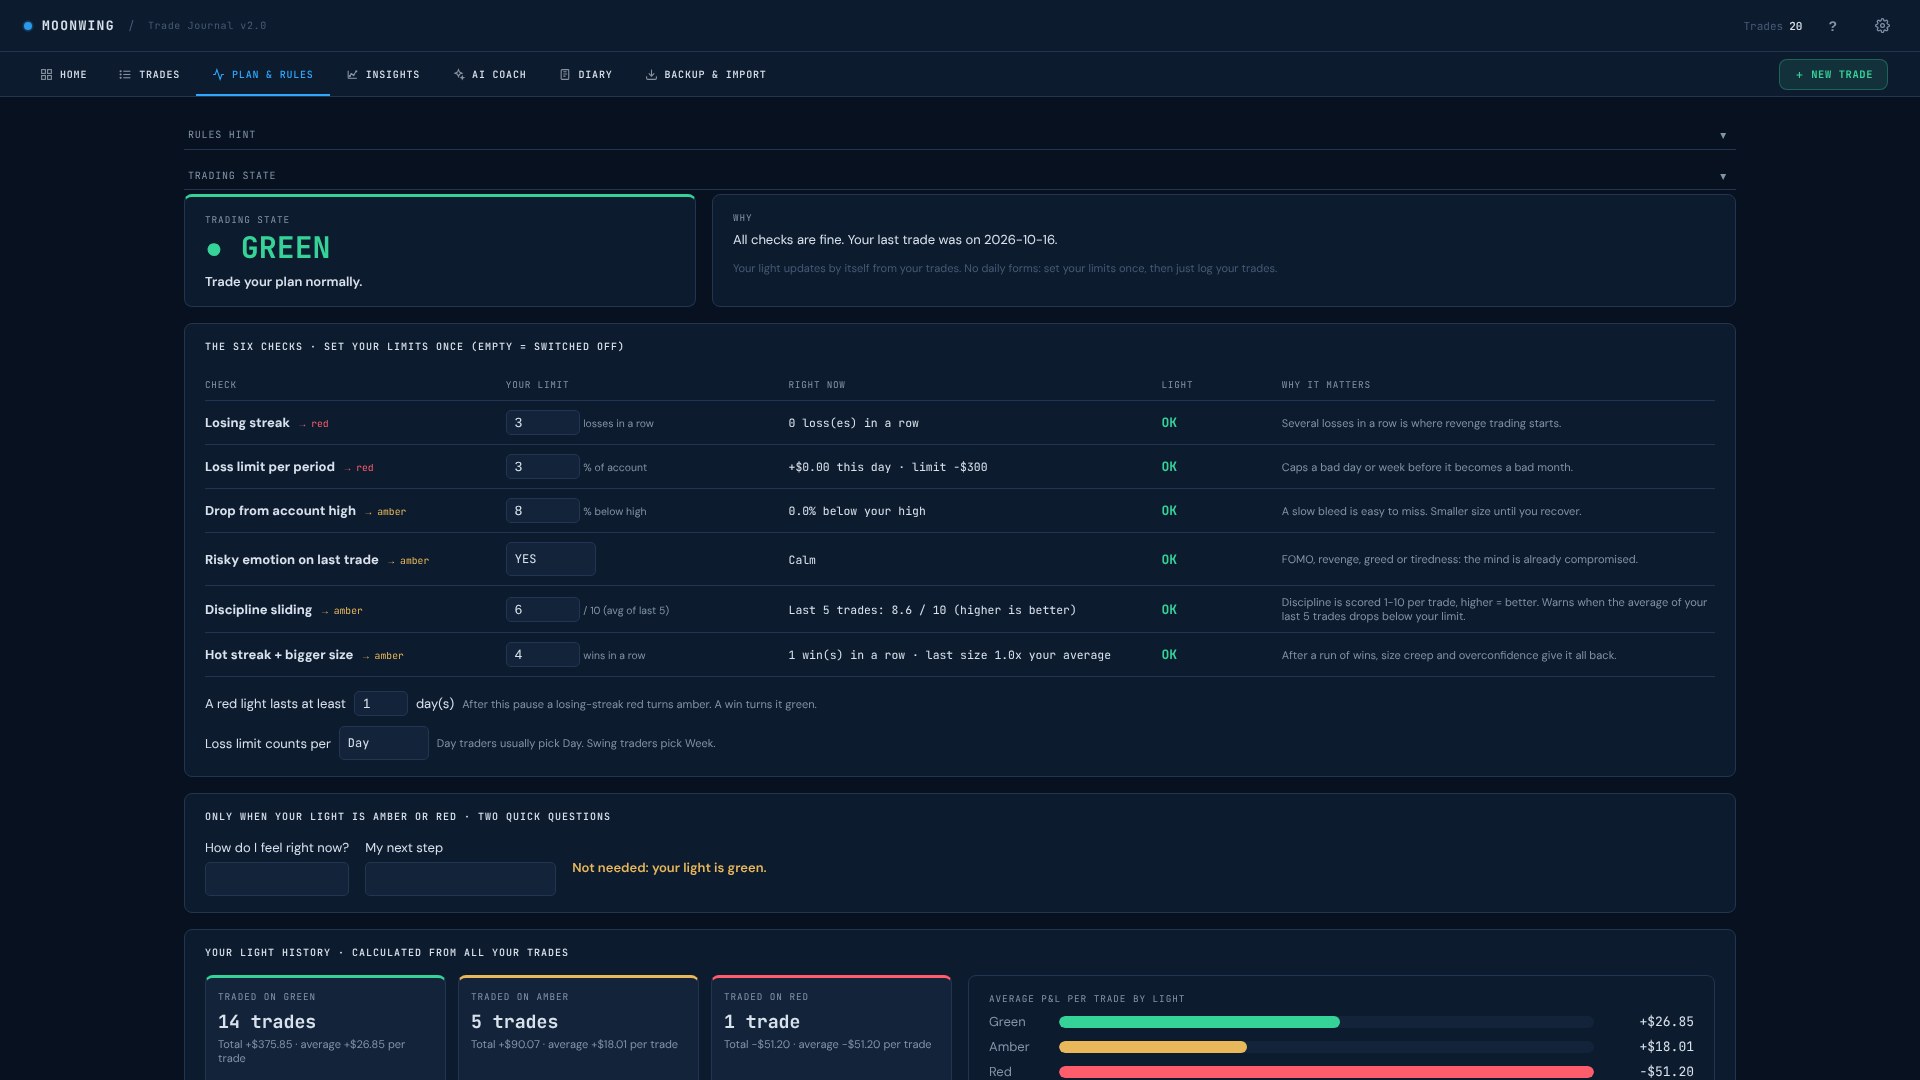Click the AI Coach sparkle icon

coord(459,75)
